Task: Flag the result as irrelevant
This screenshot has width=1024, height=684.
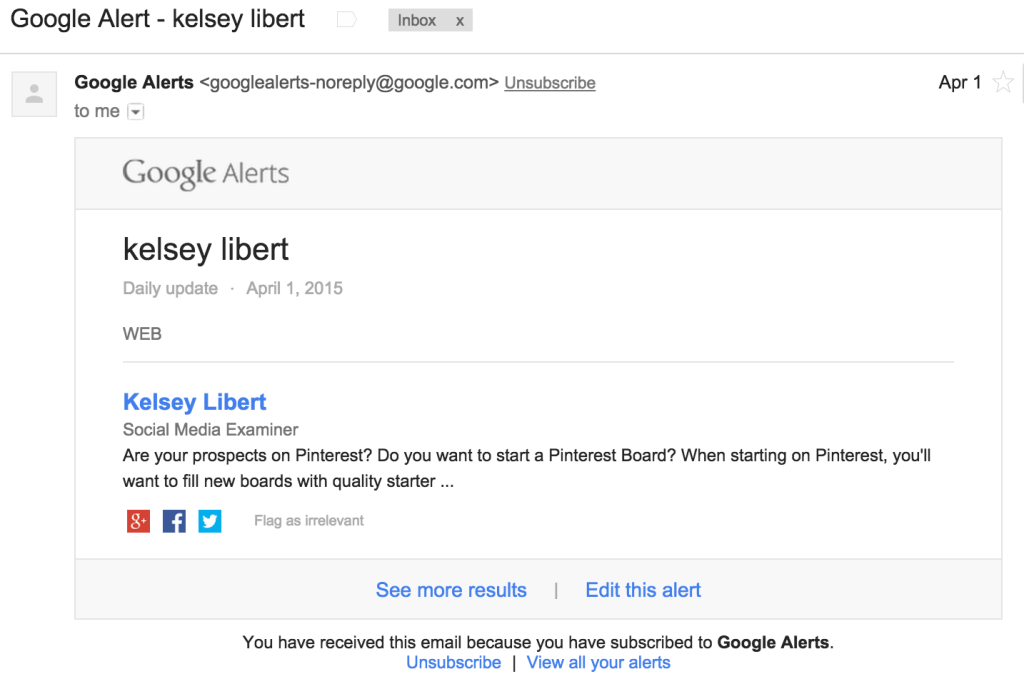Action: click(309, 521)
